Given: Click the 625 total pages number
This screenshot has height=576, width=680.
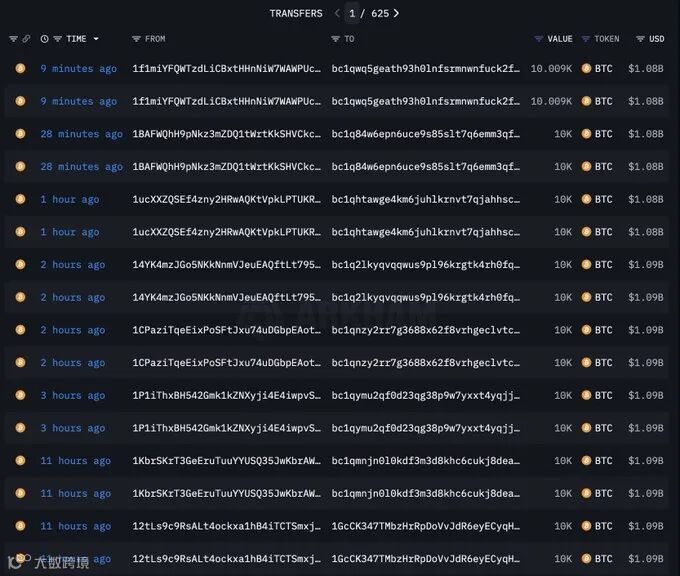Looking at the screenshot, I should [380, 13].
